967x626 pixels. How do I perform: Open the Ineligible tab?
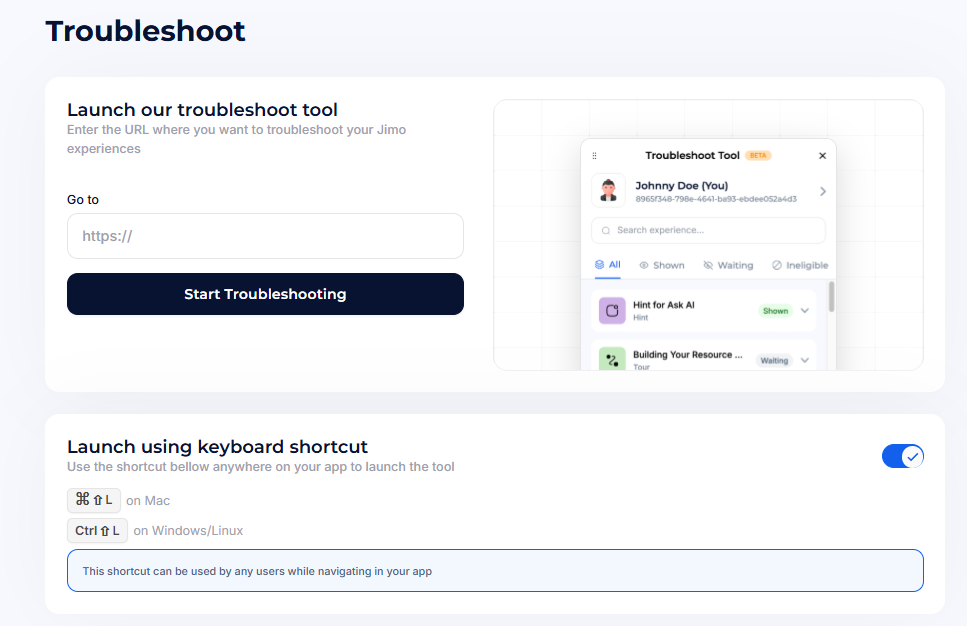(x=800, y=265)
